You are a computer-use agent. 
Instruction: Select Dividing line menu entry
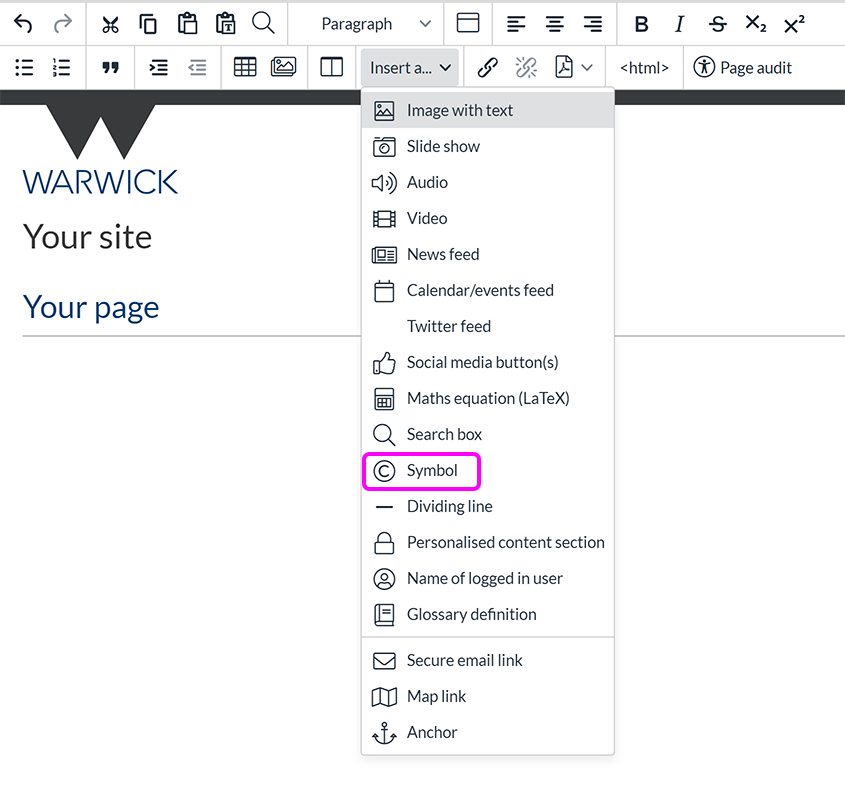pyautogui.click(x=449, y=506)
